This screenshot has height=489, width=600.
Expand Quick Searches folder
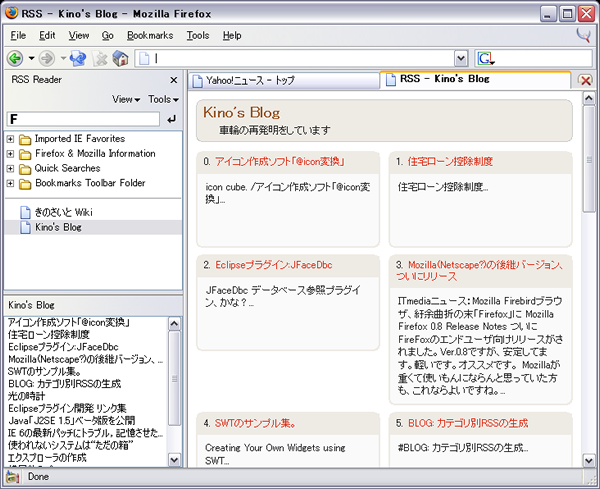point(10,169)
